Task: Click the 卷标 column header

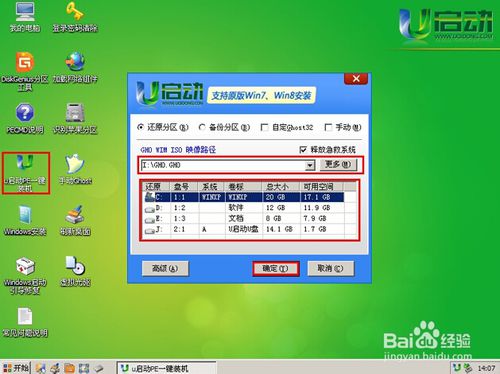Action: pos(244,187)
